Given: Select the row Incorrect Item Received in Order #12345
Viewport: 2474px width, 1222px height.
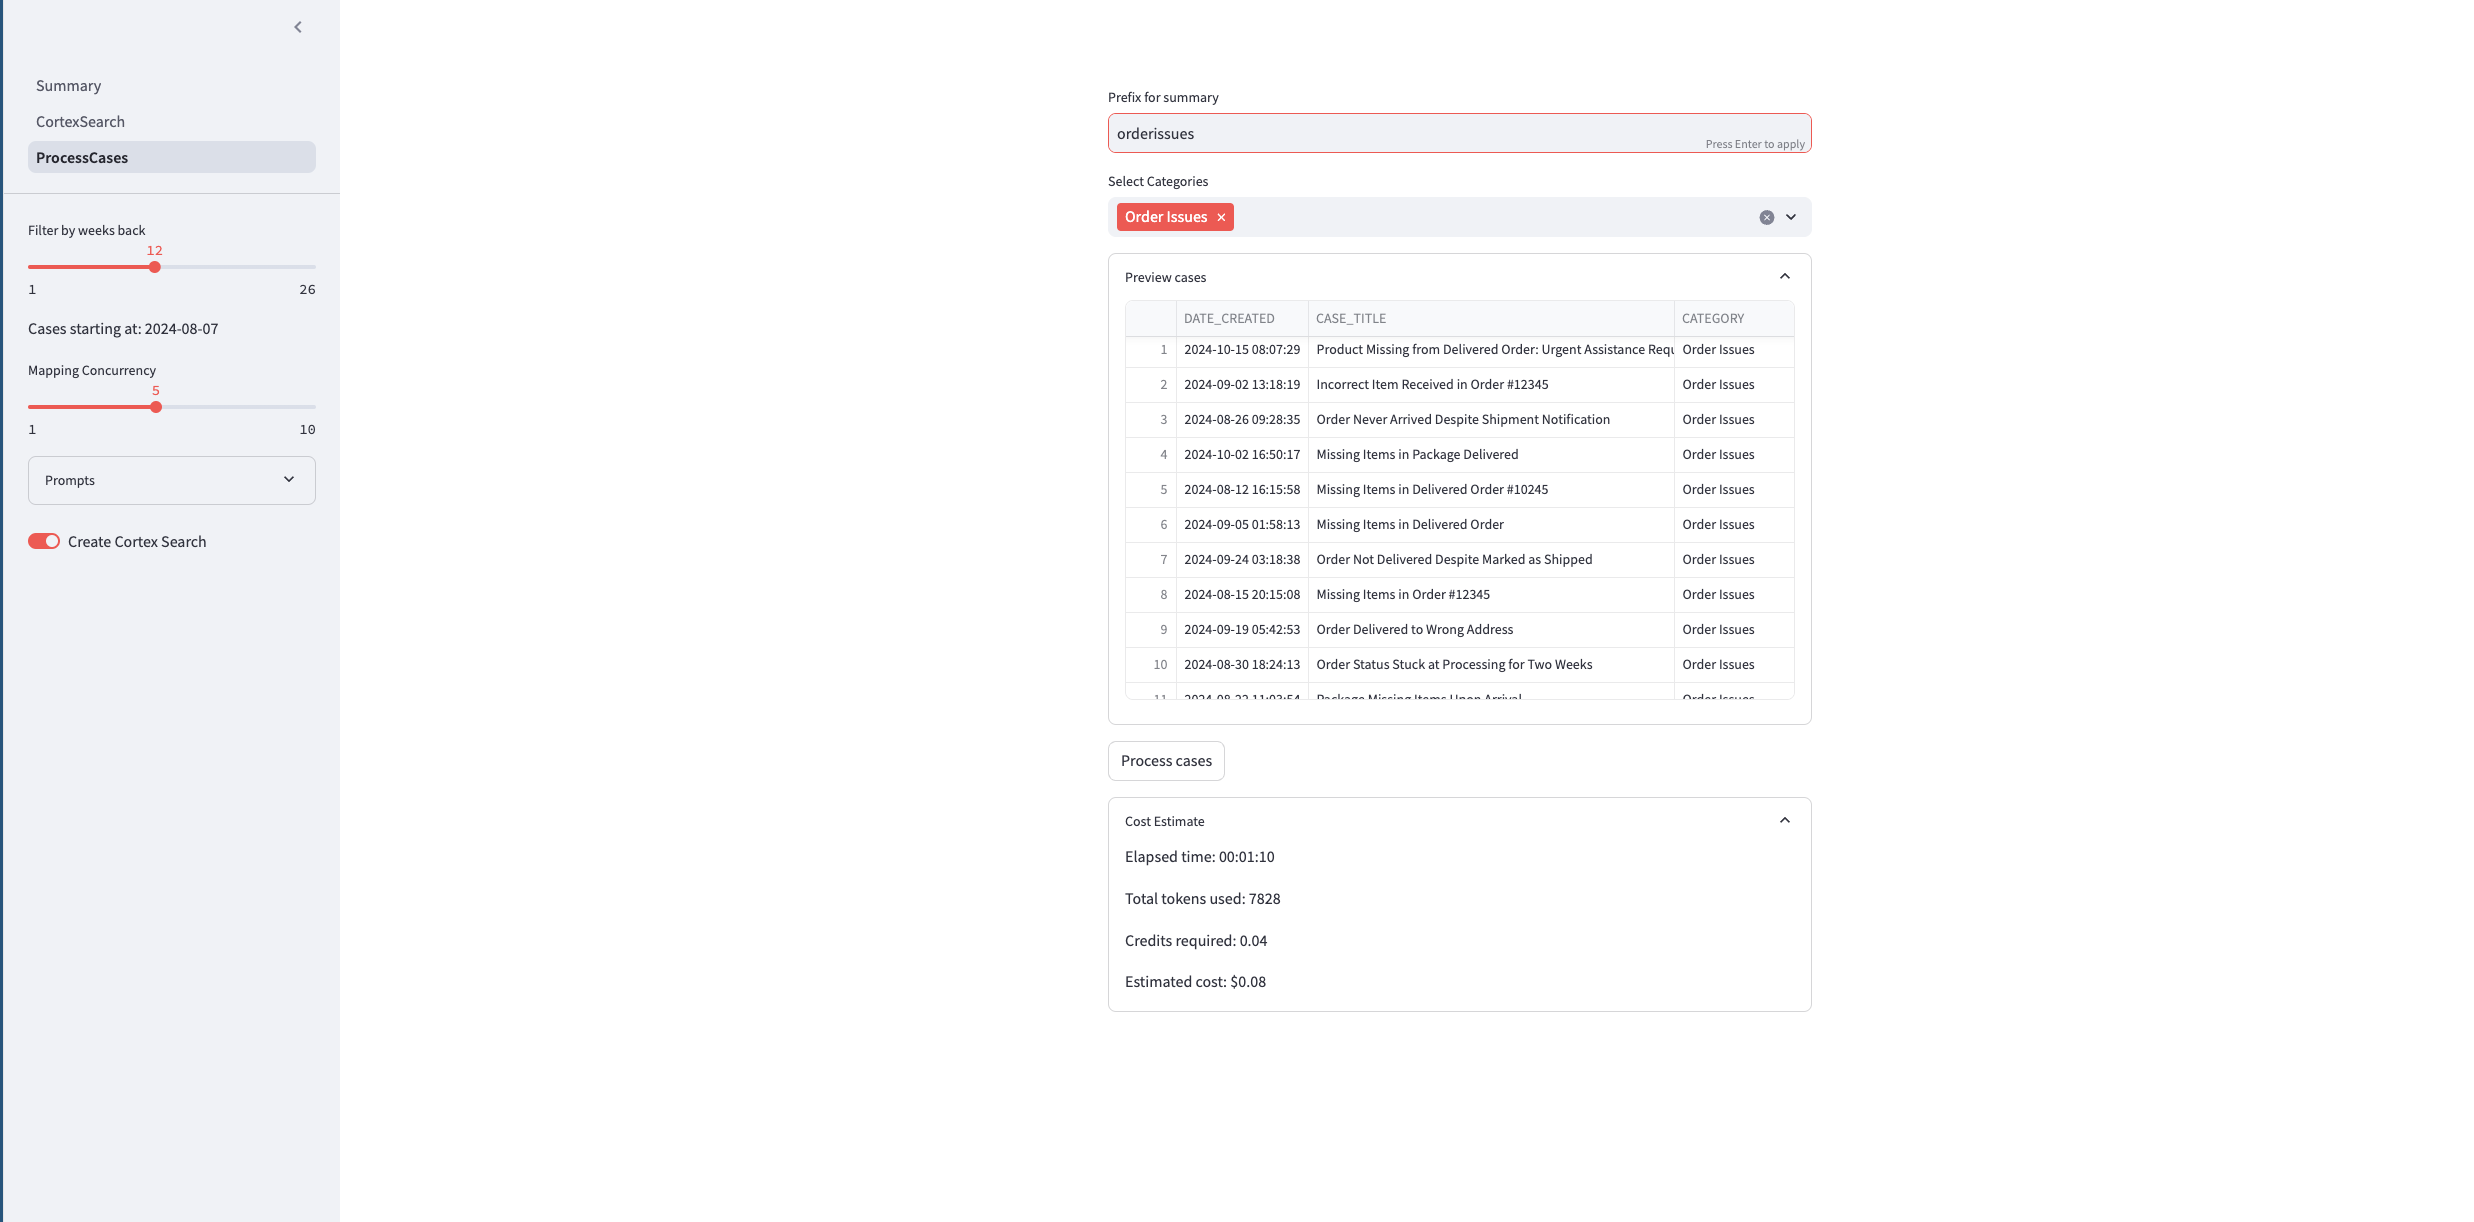Looking at the screenshot, I should (x=1431, y=385).
